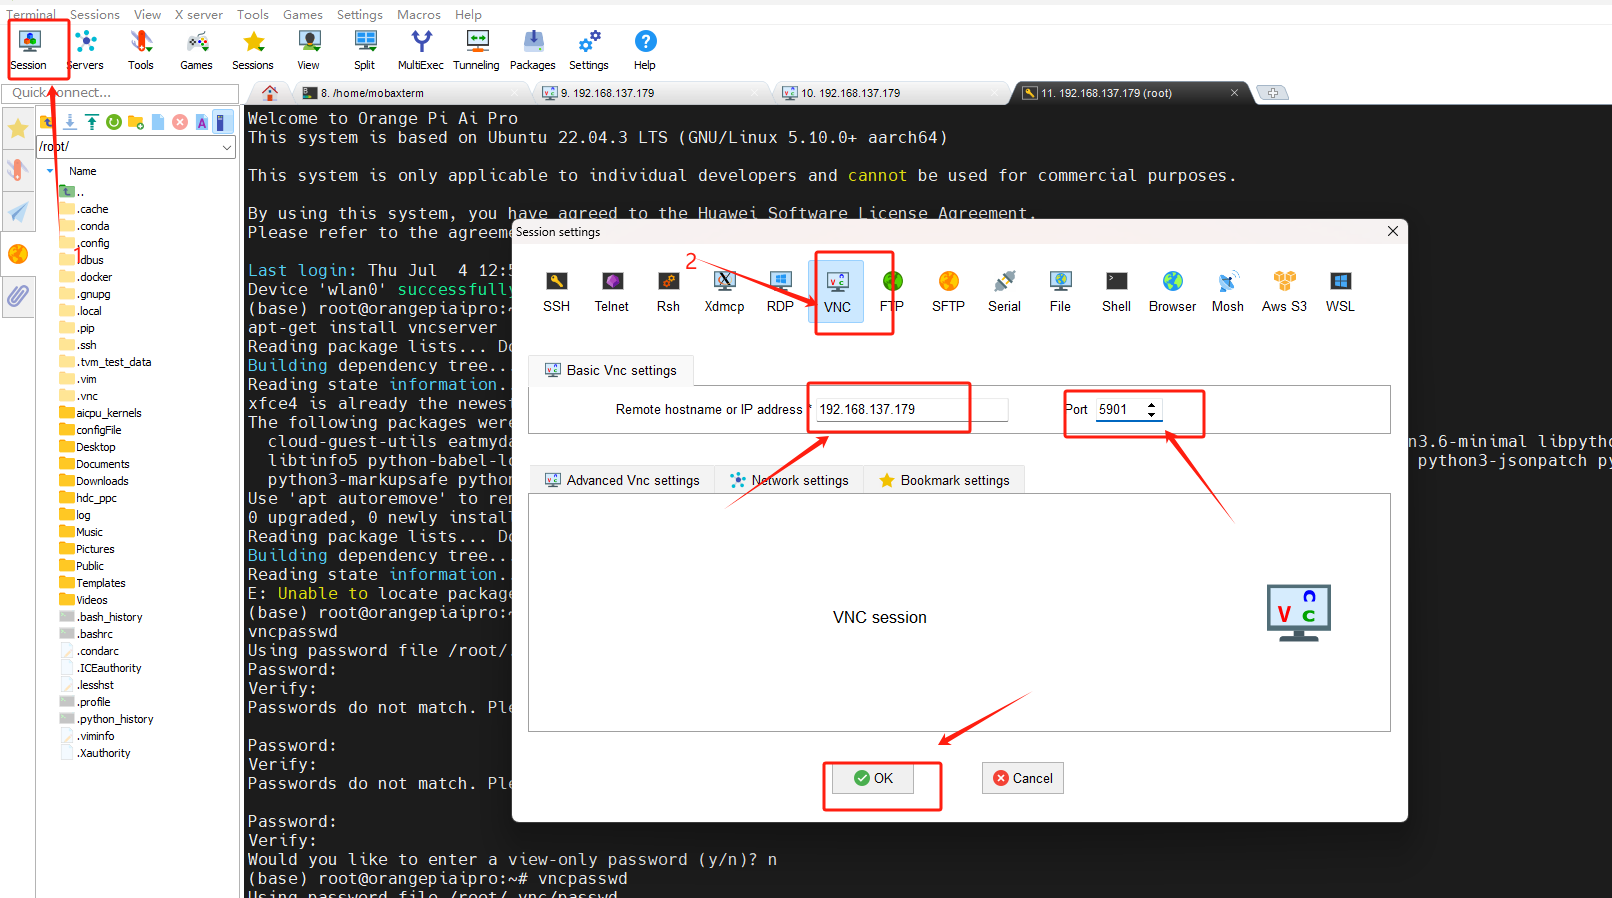
Task: Go to the home tab icon
Action: click(270, 93)
